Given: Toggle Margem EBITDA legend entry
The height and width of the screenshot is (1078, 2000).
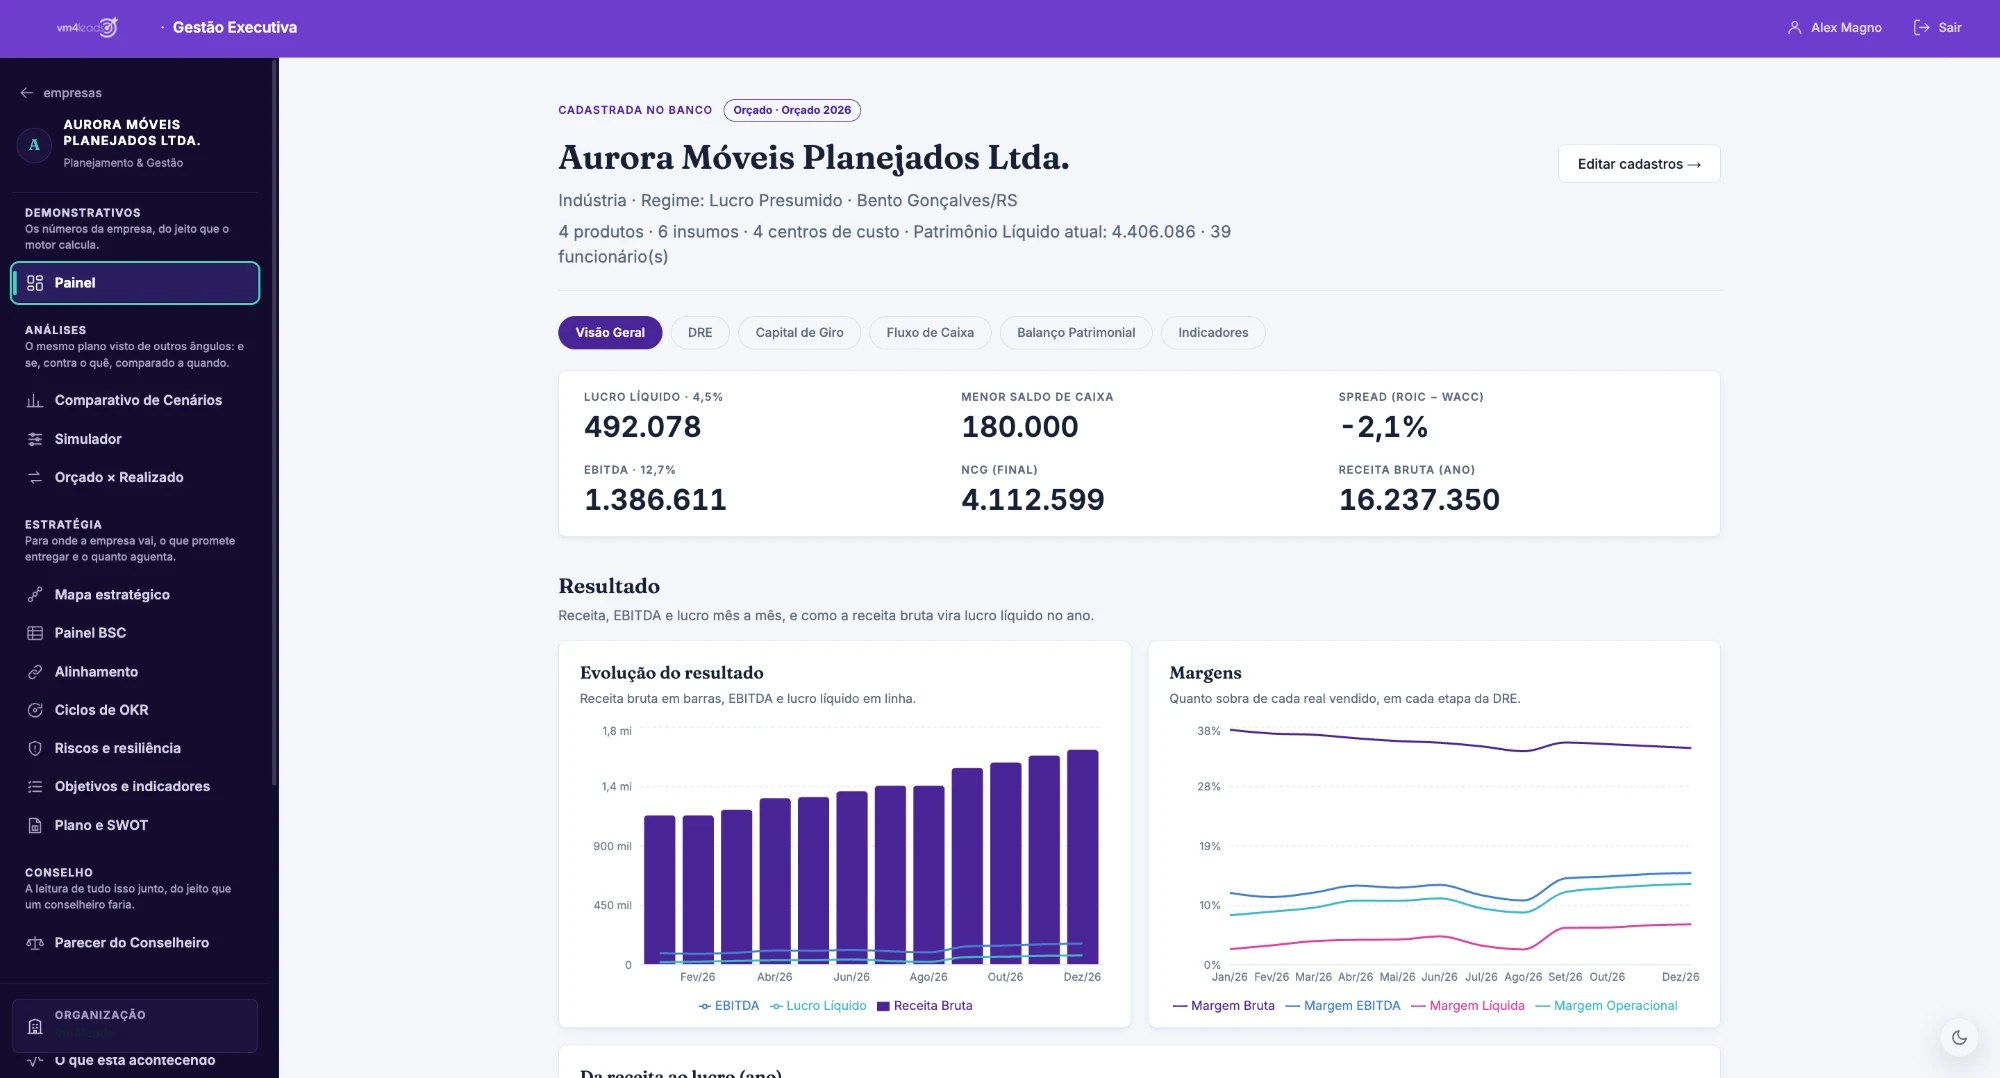Looking at the screenshot, I should (x=1343, y=1006).
